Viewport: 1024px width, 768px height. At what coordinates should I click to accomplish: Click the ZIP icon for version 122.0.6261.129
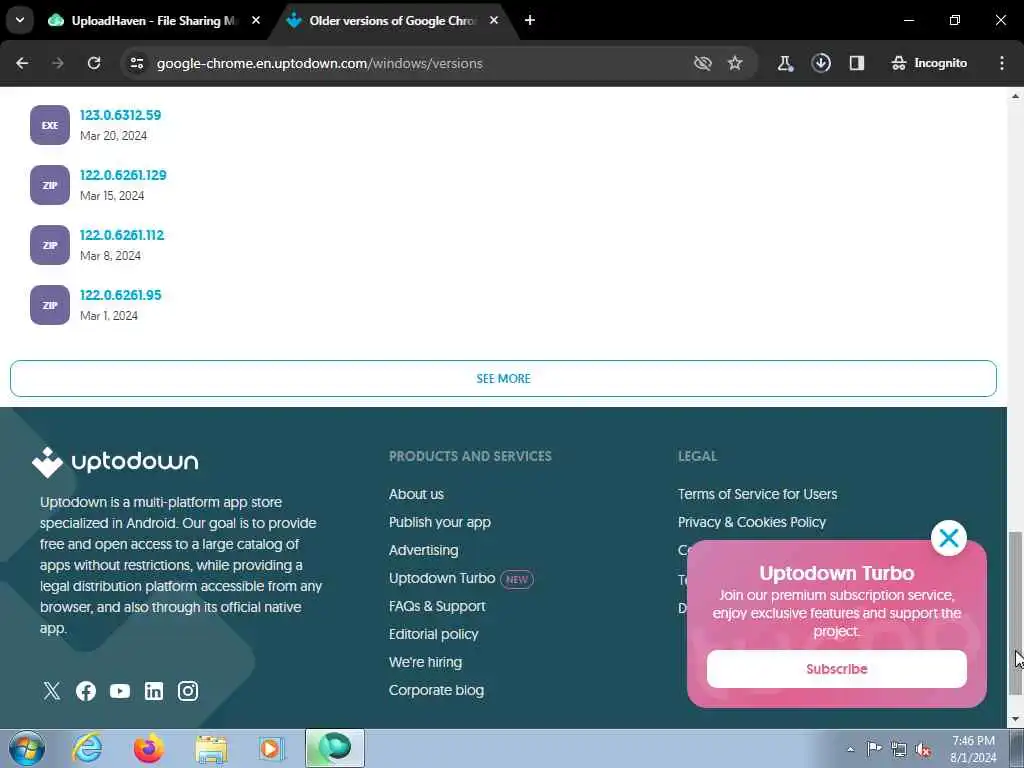50,185
